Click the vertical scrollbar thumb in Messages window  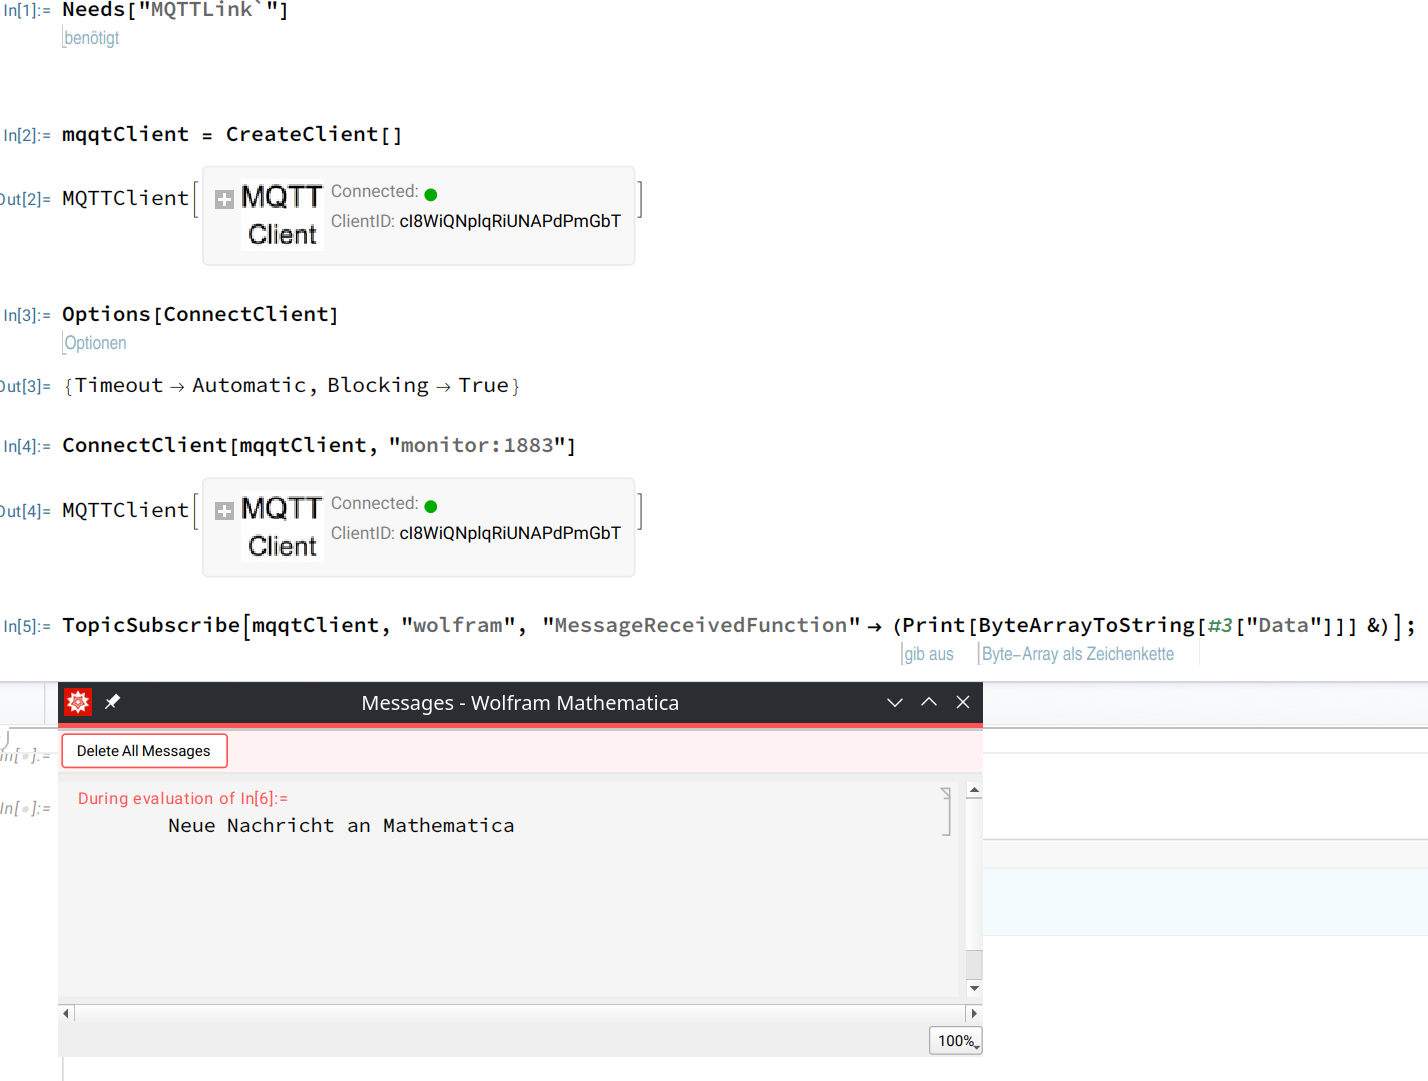click(x=974, y=964)
